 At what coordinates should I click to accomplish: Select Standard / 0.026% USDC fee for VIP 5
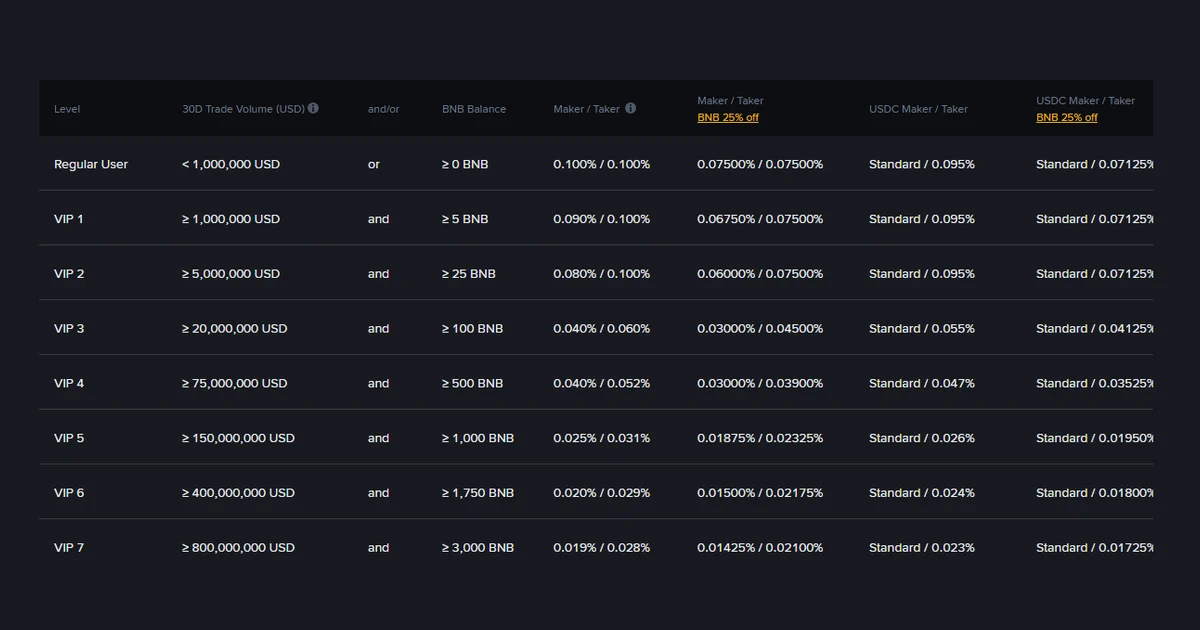pyautogui.click(x=922, y=438)
